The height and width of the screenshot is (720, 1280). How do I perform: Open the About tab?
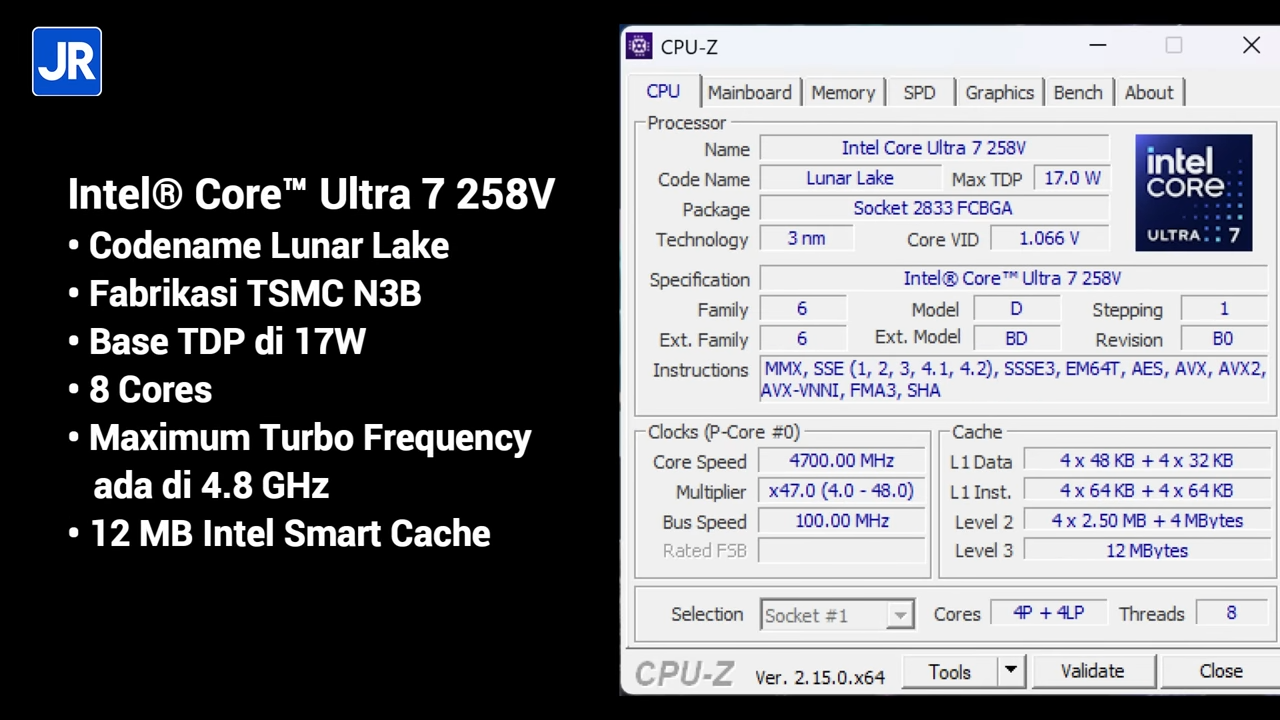[1149, 92]
